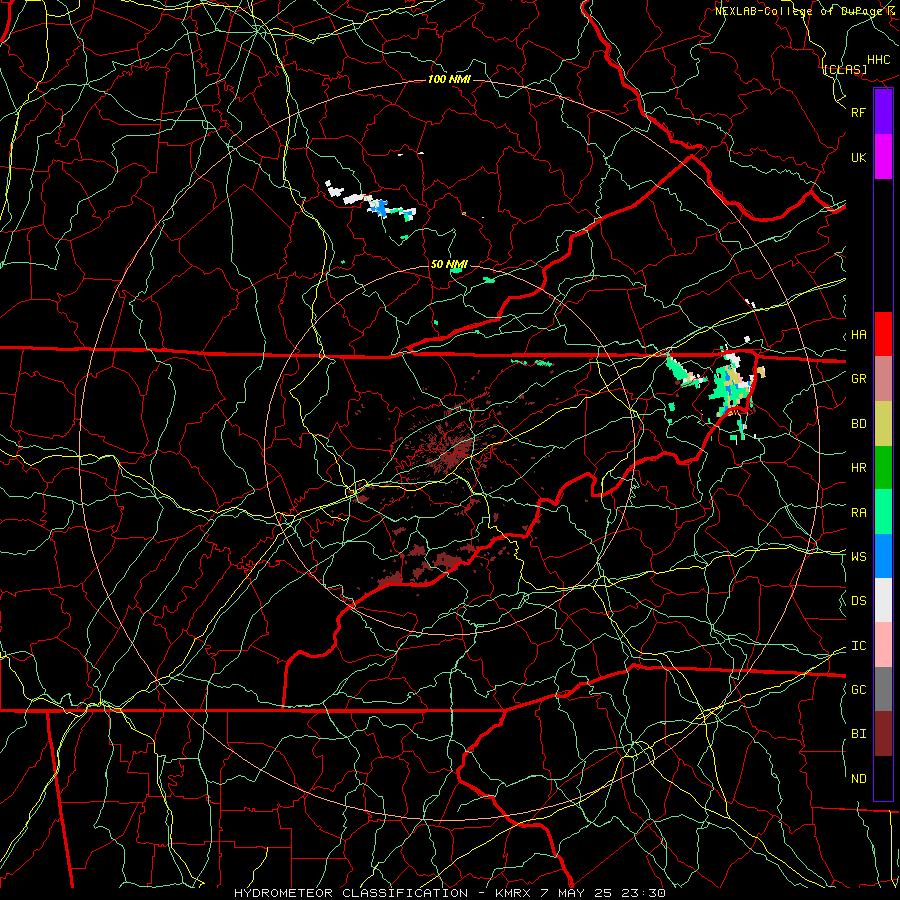Click the 23:30 timestamp
Image resolution: width=900 pixels, height=900 pixels.
coord(643,893)
